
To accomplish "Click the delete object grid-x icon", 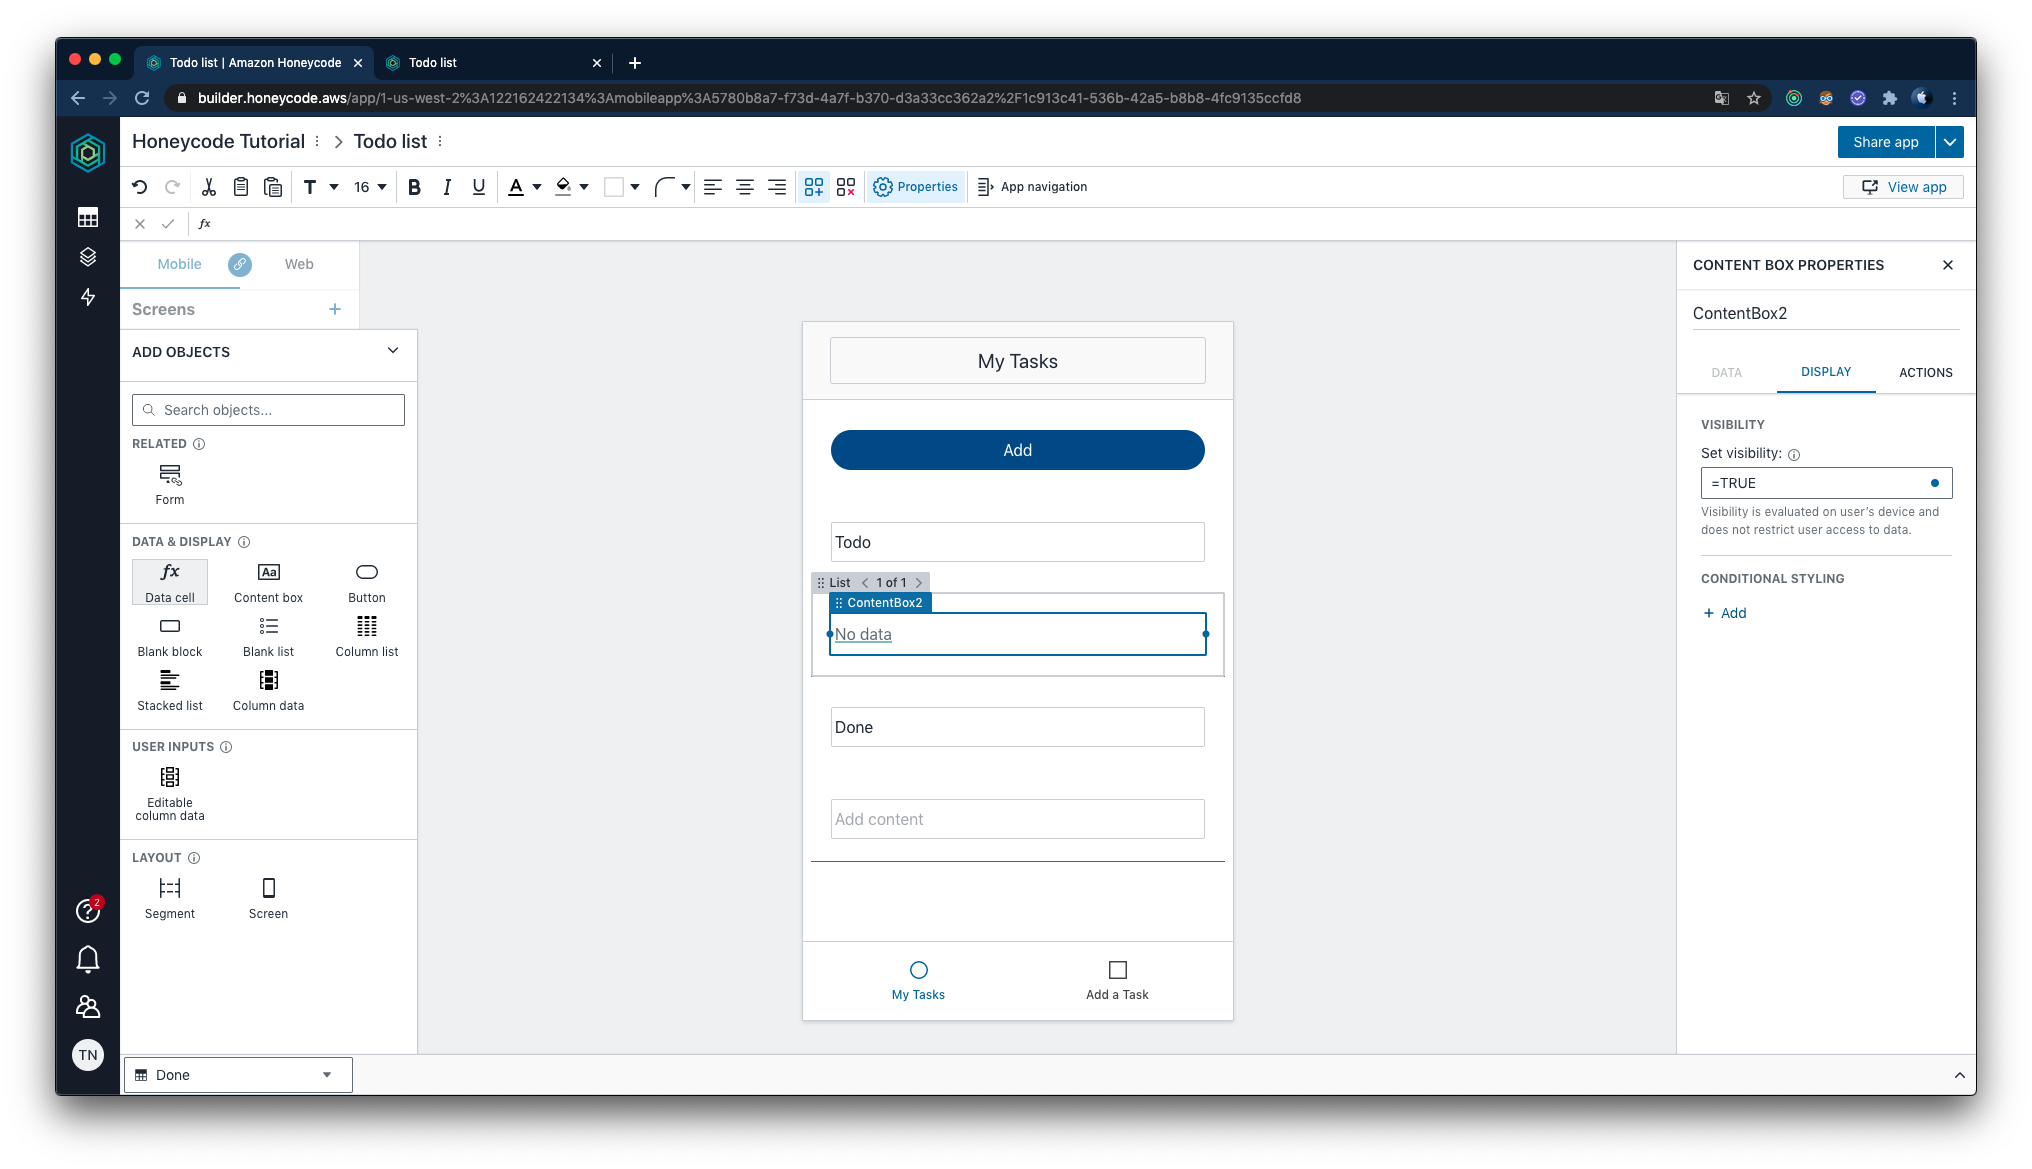I will click(846, 187).
